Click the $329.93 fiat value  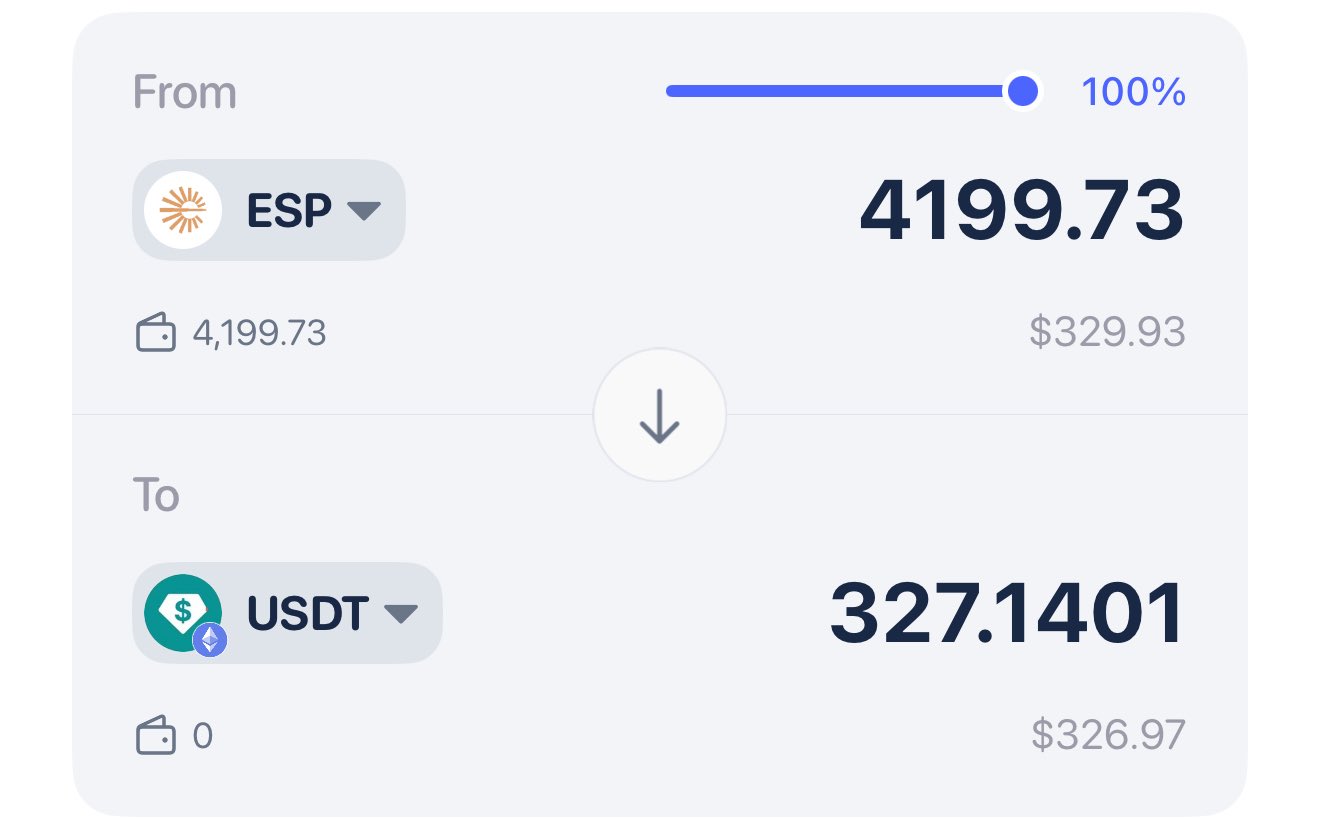click(x=1107, y=333)
